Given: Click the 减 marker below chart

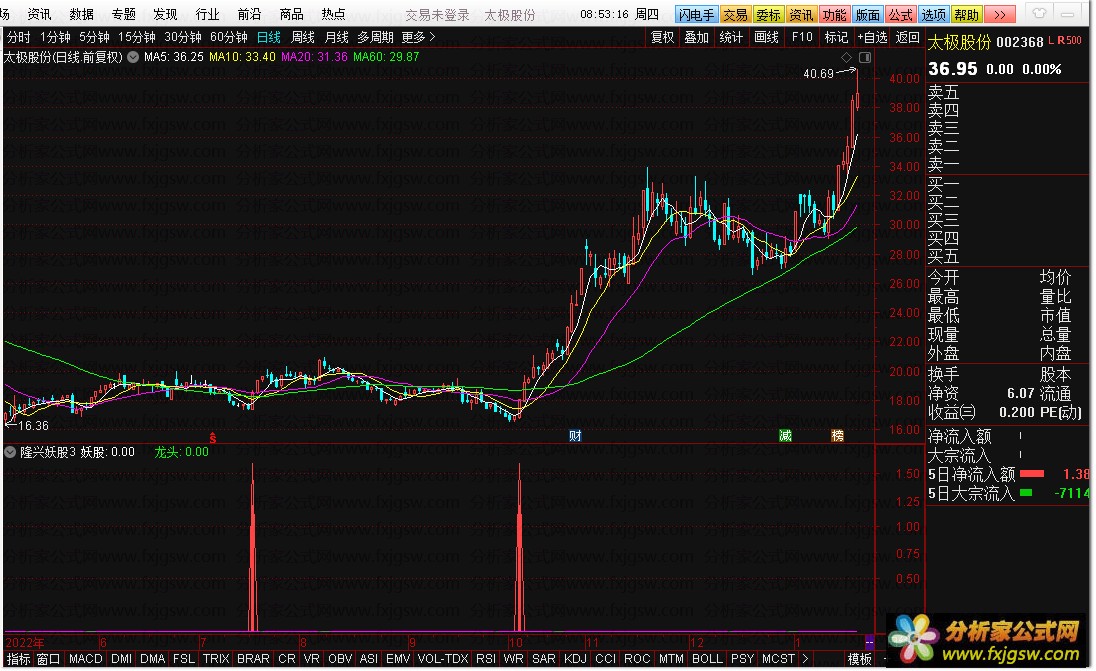Looking at the screenshot, I should click(x=786, y=436).
